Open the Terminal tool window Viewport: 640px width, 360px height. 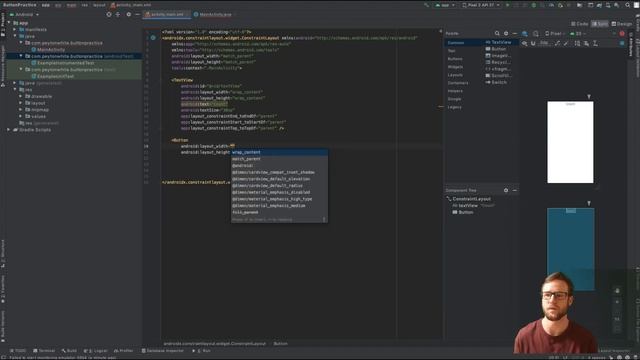tap(44, 351)
